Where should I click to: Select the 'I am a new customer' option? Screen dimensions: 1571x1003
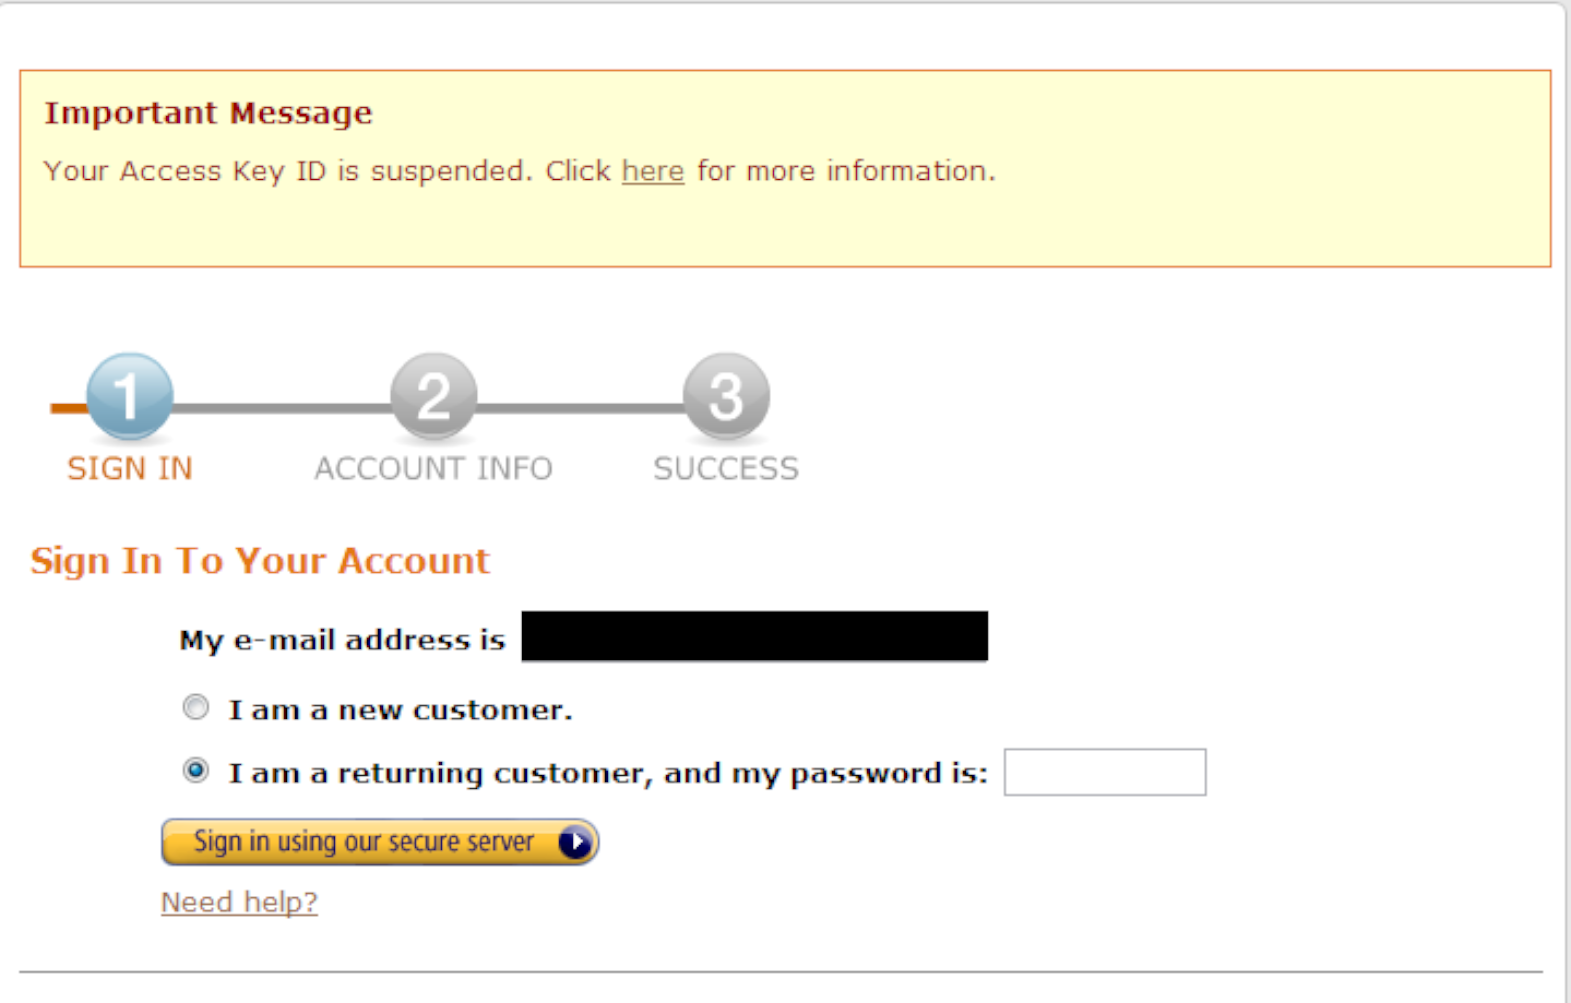196,708
